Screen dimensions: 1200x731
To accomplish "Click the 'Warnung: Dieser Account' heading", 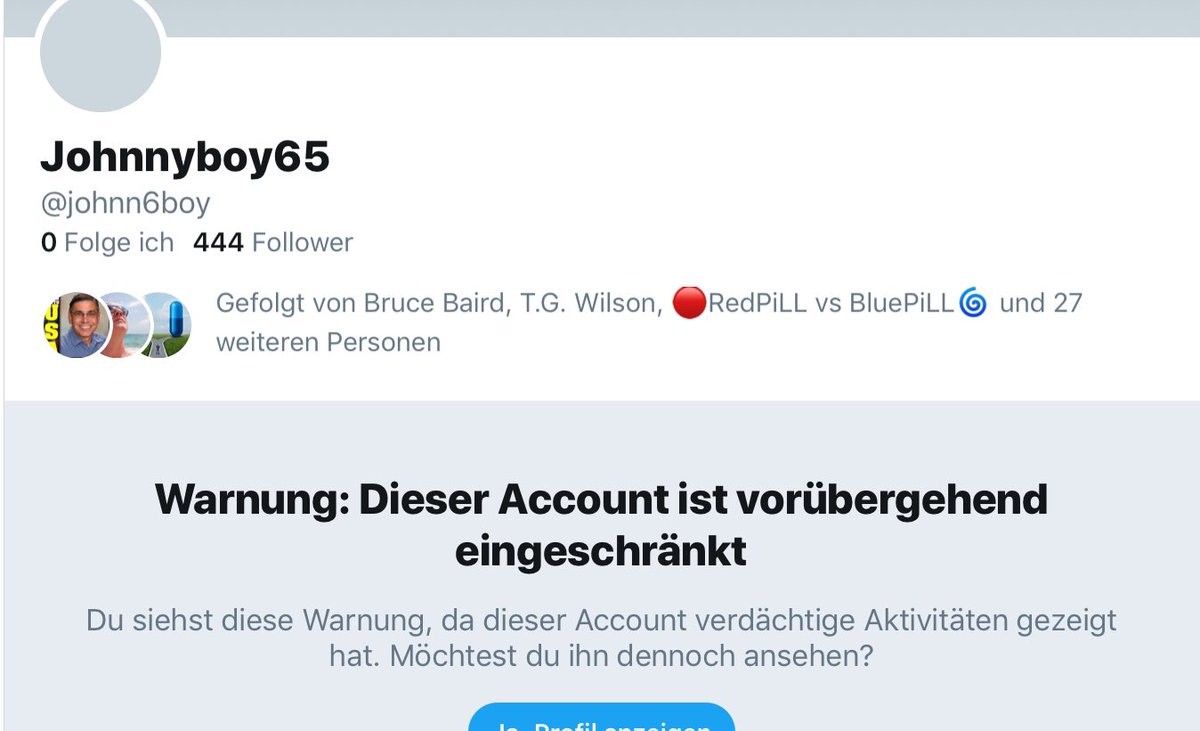I will point(601,499).
